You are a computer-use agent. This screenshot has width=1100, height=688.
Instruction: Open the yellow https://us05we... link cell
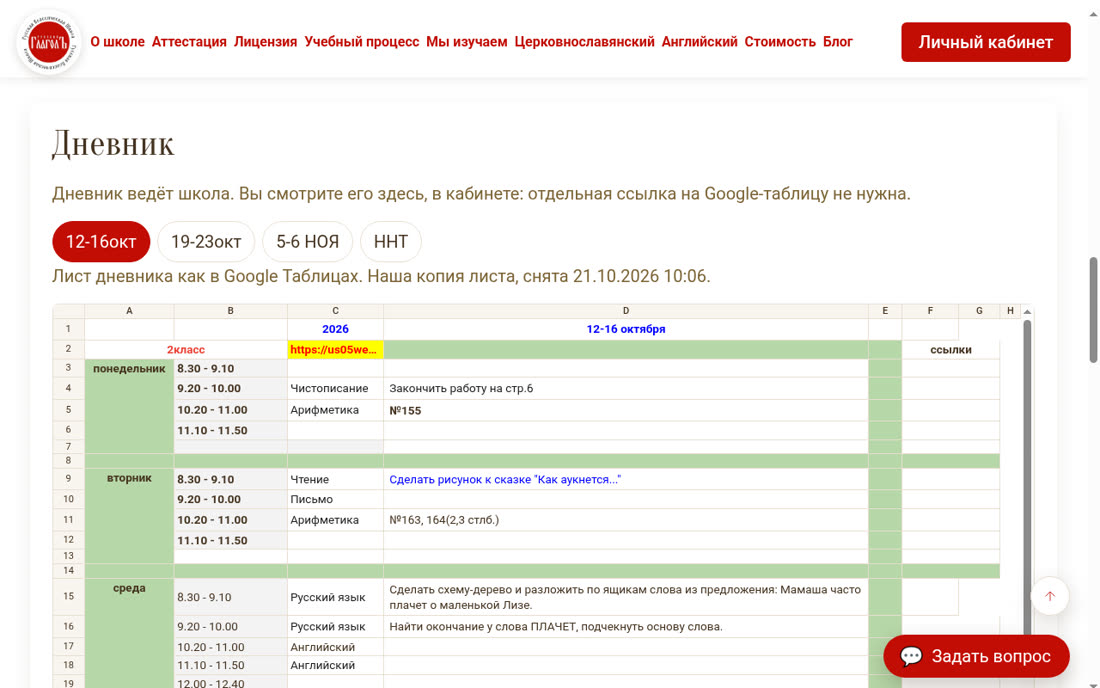335,349
